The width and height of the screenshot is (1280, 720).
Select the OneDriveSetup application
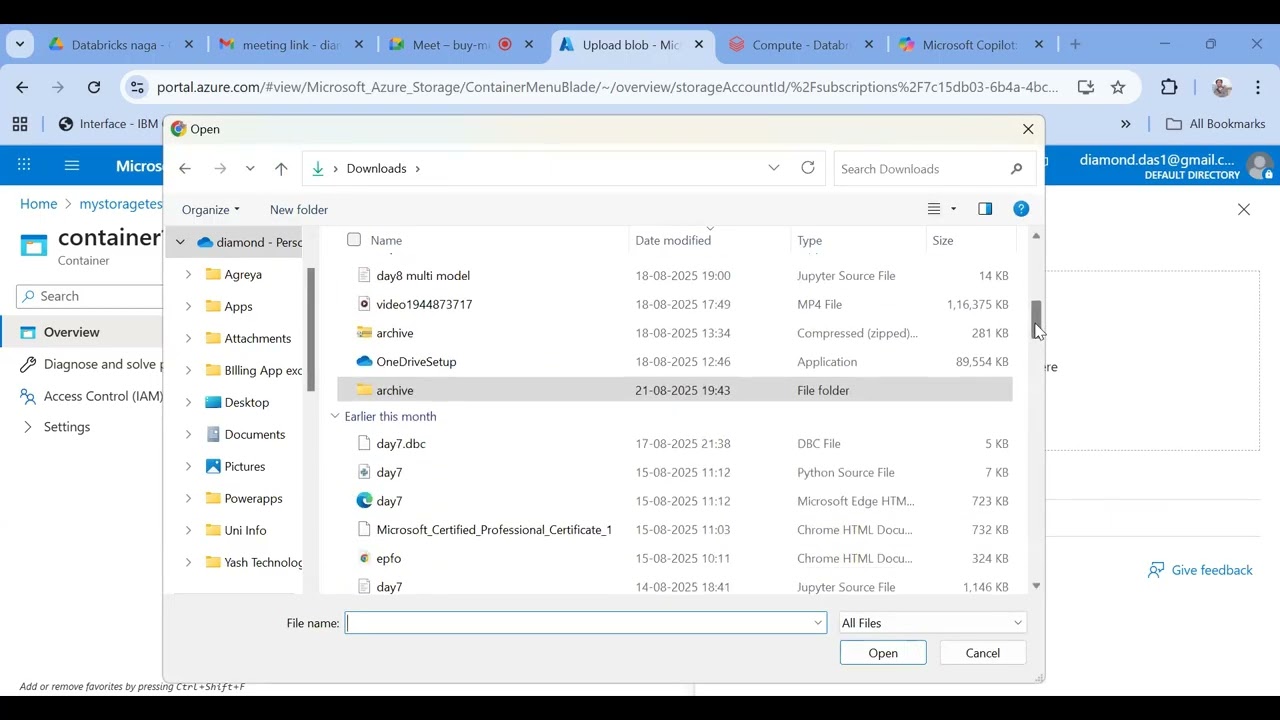[x=675, y=362]
